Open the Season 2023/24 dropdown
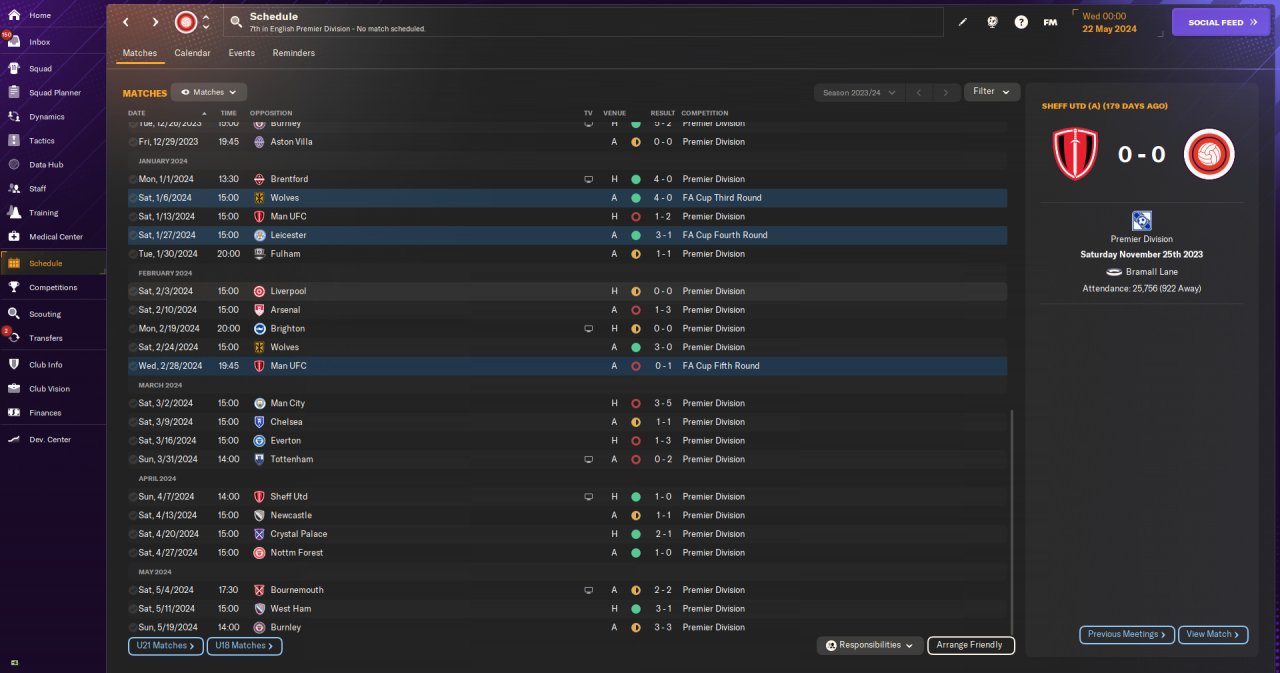Screen dimensions: 1280x673 [x=859, y=92]
